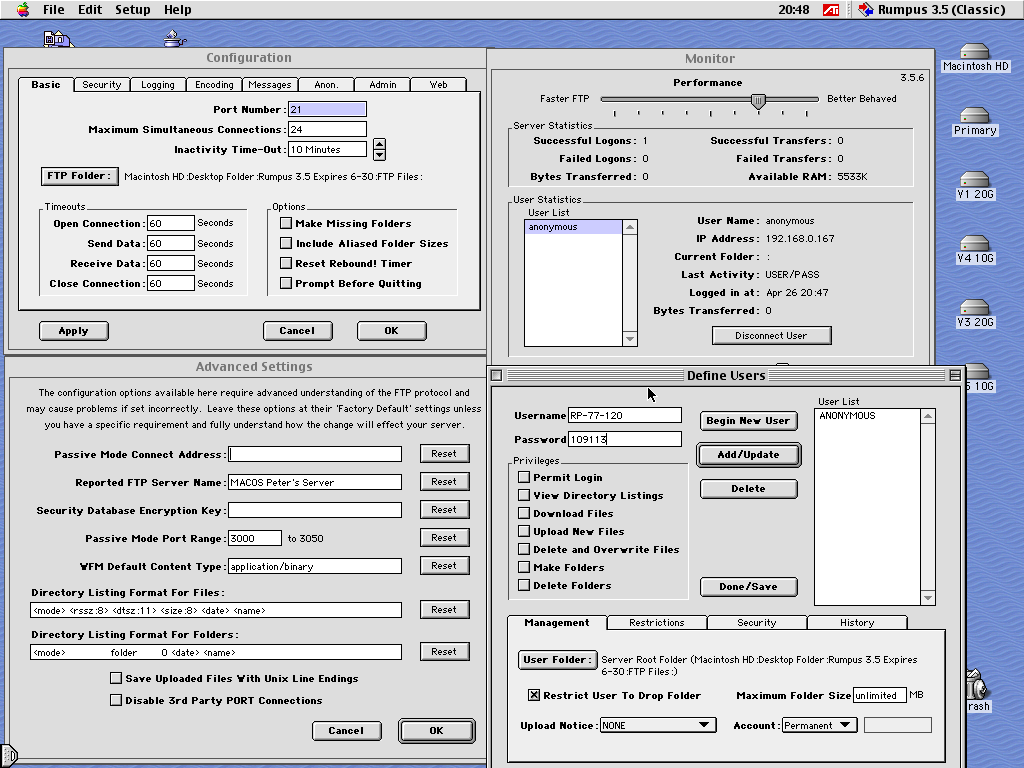Click the Disconnect User button
Screen dimensions: 1024x768
[x=771, y=336]
